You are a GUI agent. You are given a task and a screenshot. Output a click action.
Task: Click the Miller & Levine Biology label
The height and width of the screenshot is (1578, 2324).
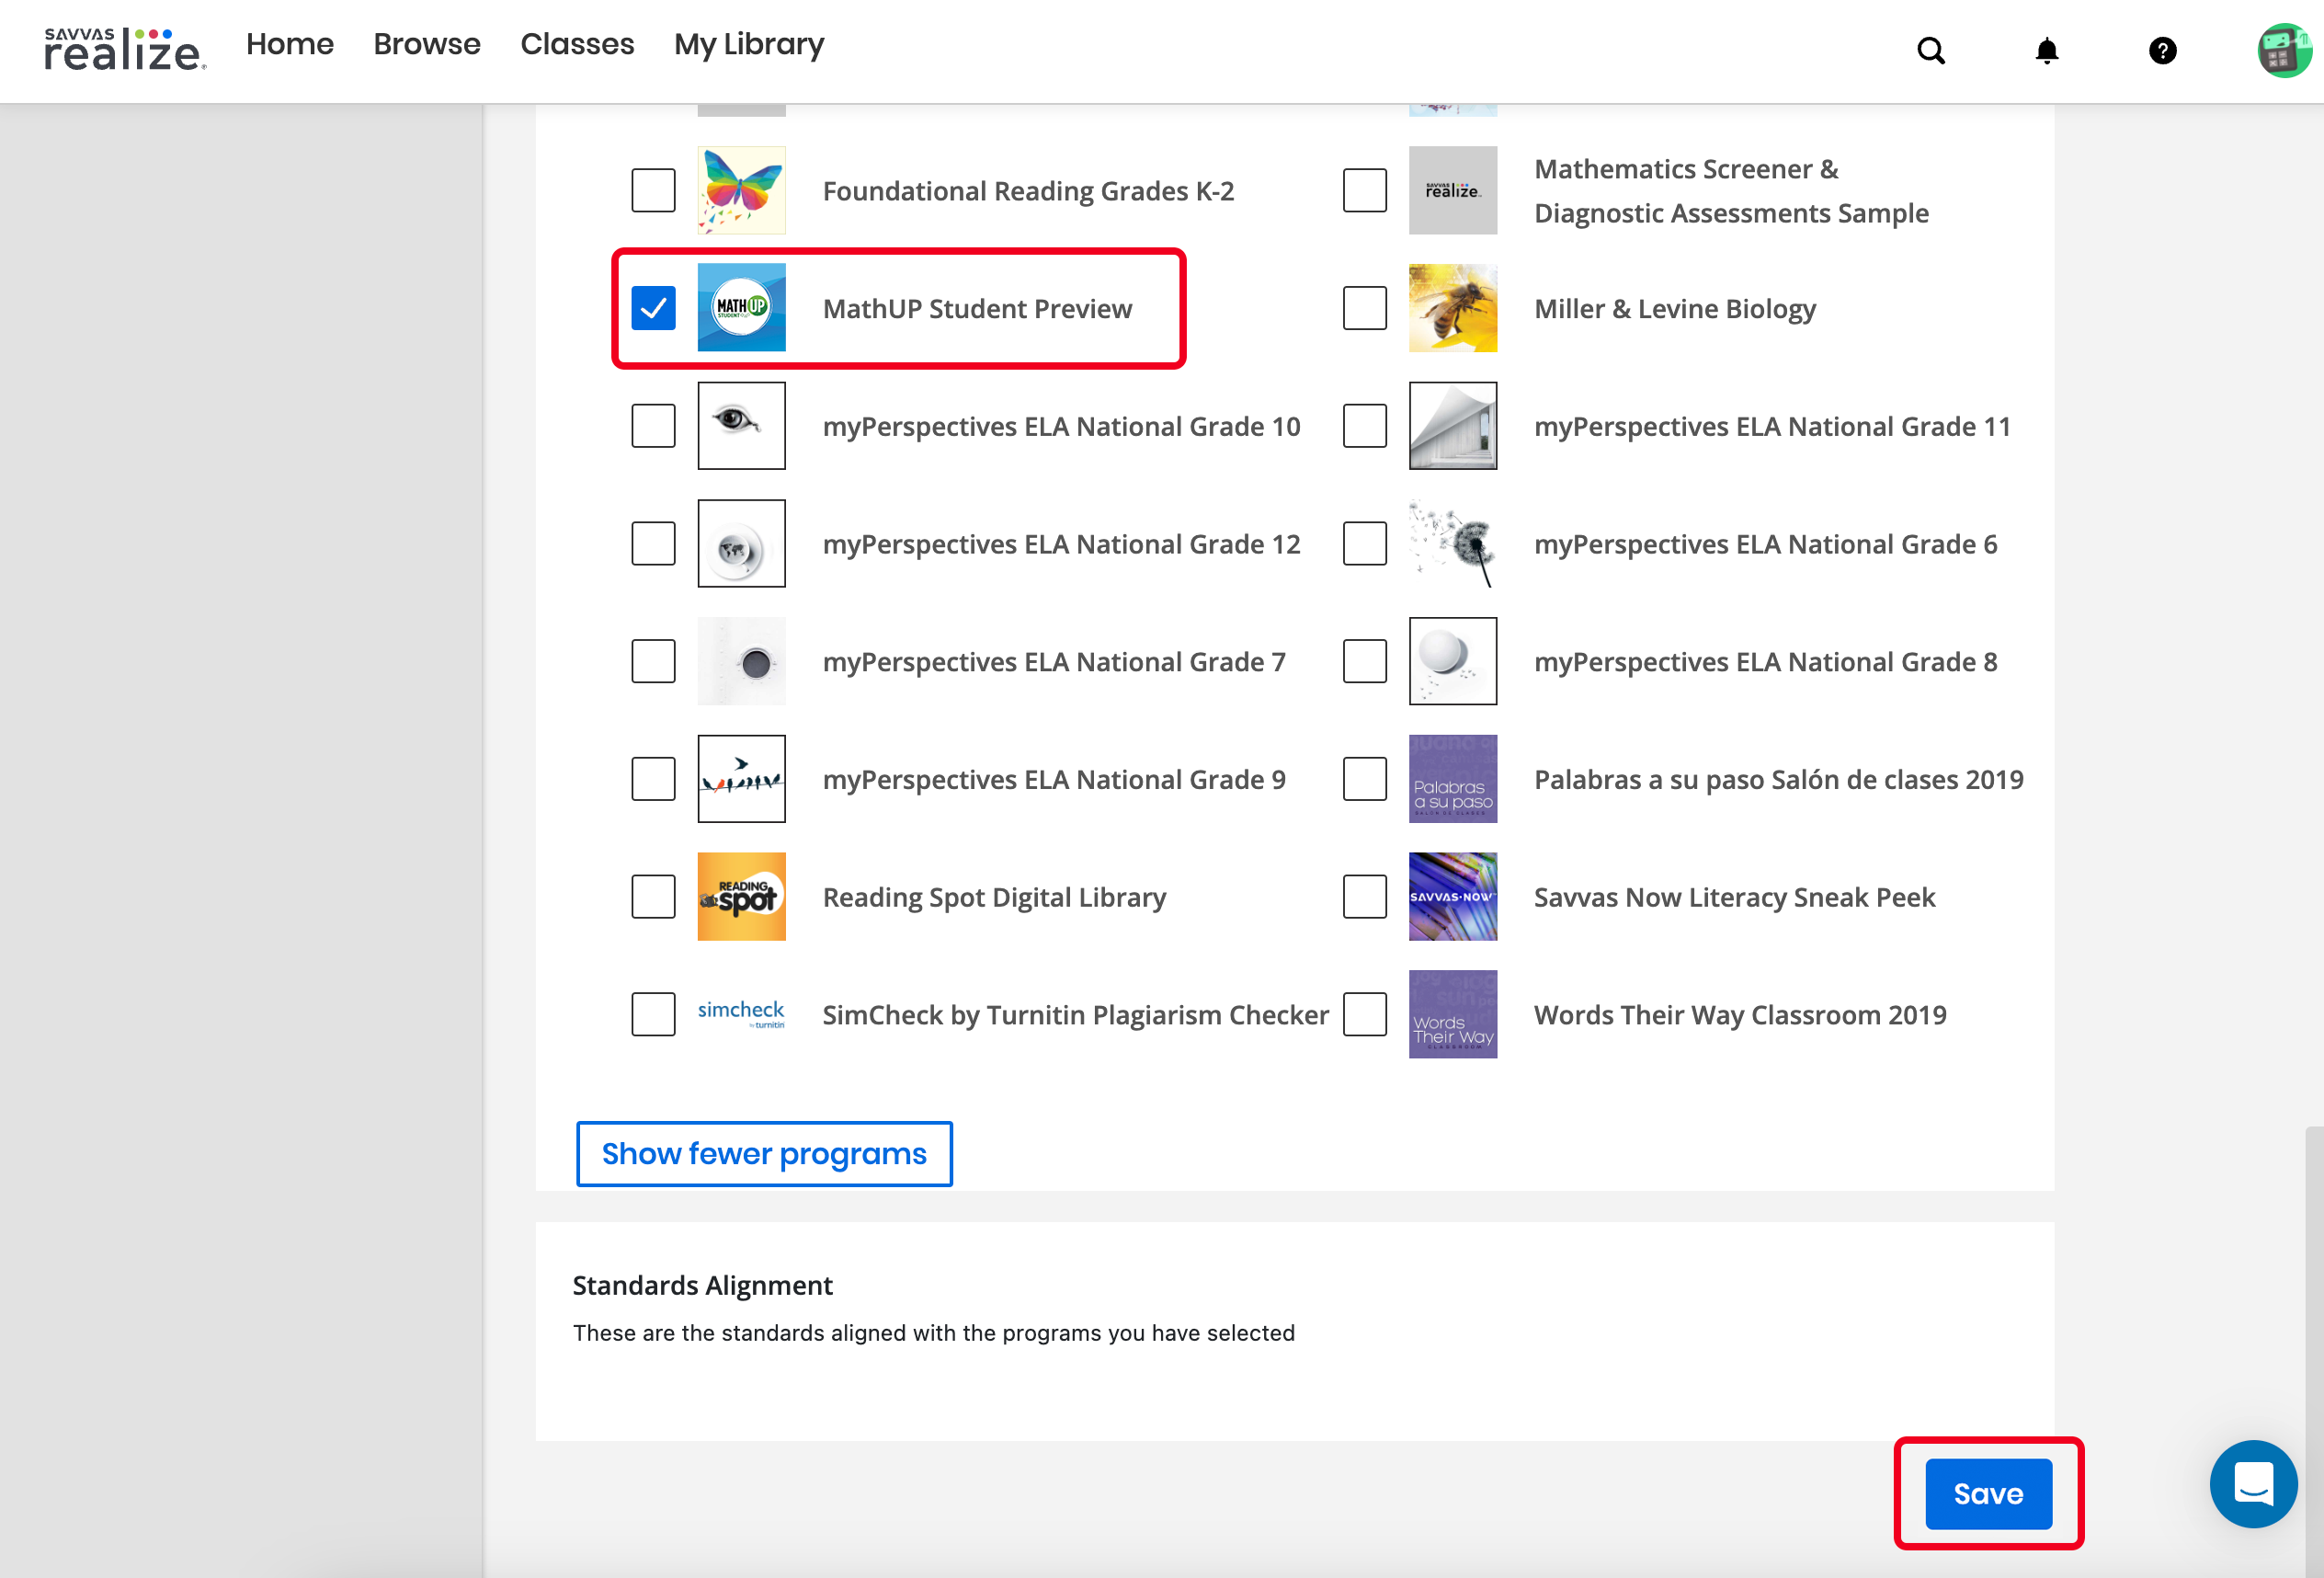click(1675, 309)
